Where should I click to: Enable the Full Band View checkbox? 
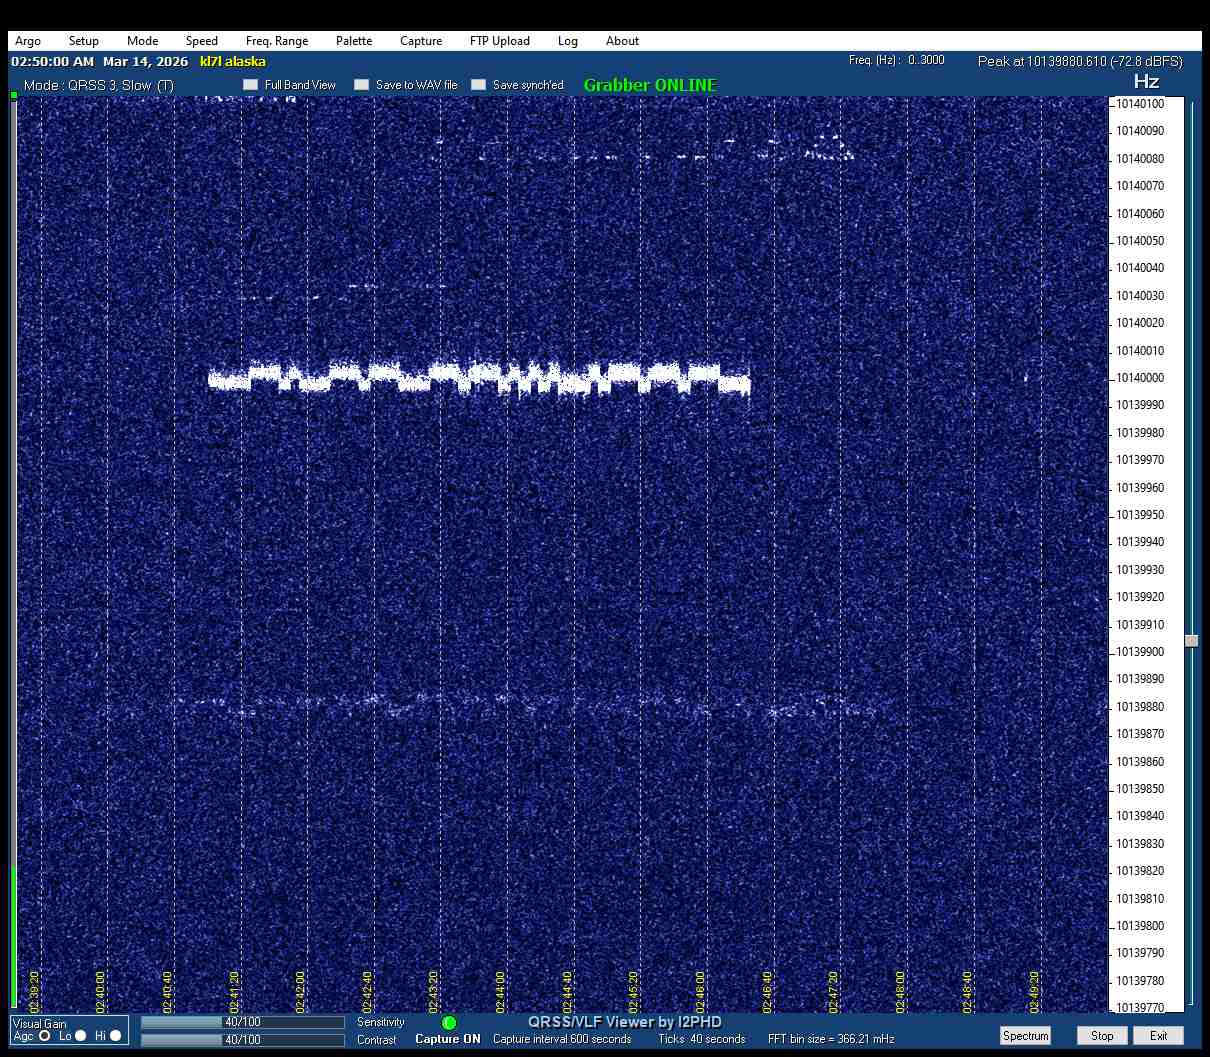tap(251, 85)
